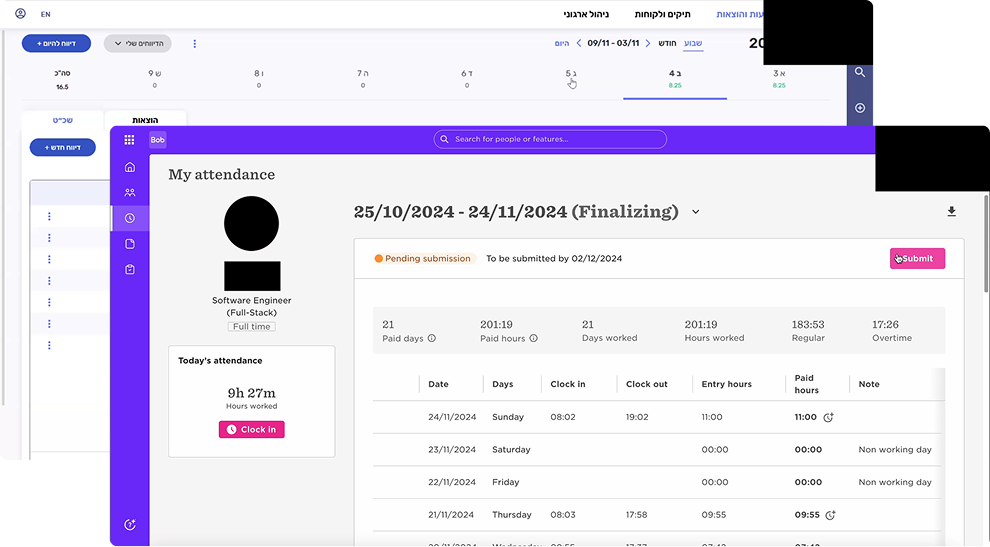Screen dimensions: 990x547
Task: Open the three-dot menu beside 'הדיווחים שלי'
Action: point(194,44)
